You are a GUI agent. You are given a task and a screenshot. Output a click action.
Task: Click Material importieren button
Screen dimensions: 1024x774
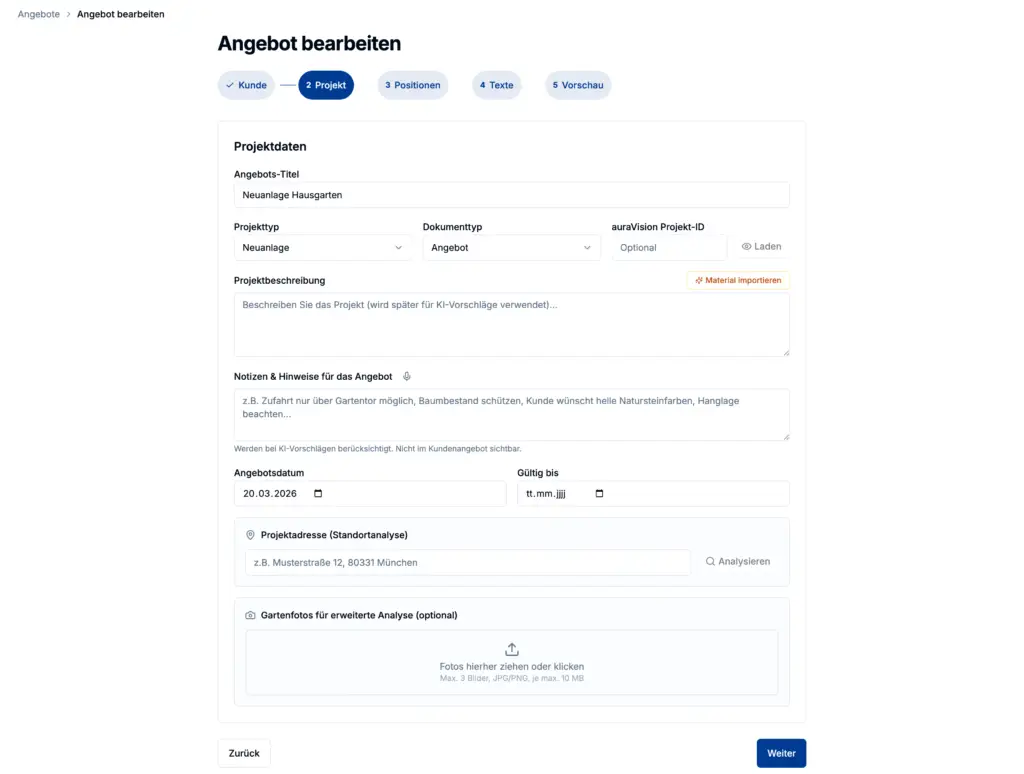click(x=738, y=281)
